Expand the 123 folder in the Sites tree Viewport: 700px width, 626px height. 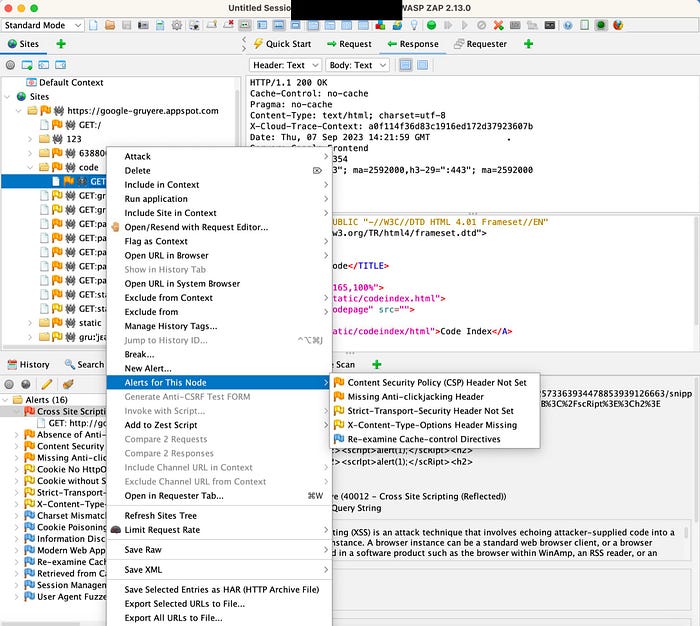(30, 139)
